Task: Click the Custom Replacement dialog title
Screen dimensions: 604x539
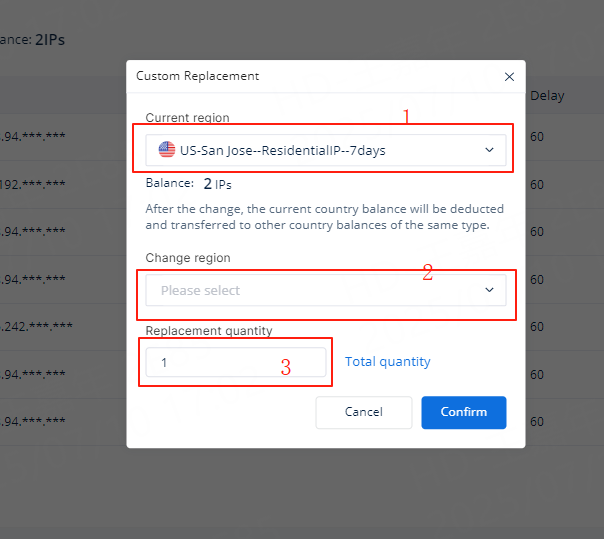Action: [x=197, y=76]
